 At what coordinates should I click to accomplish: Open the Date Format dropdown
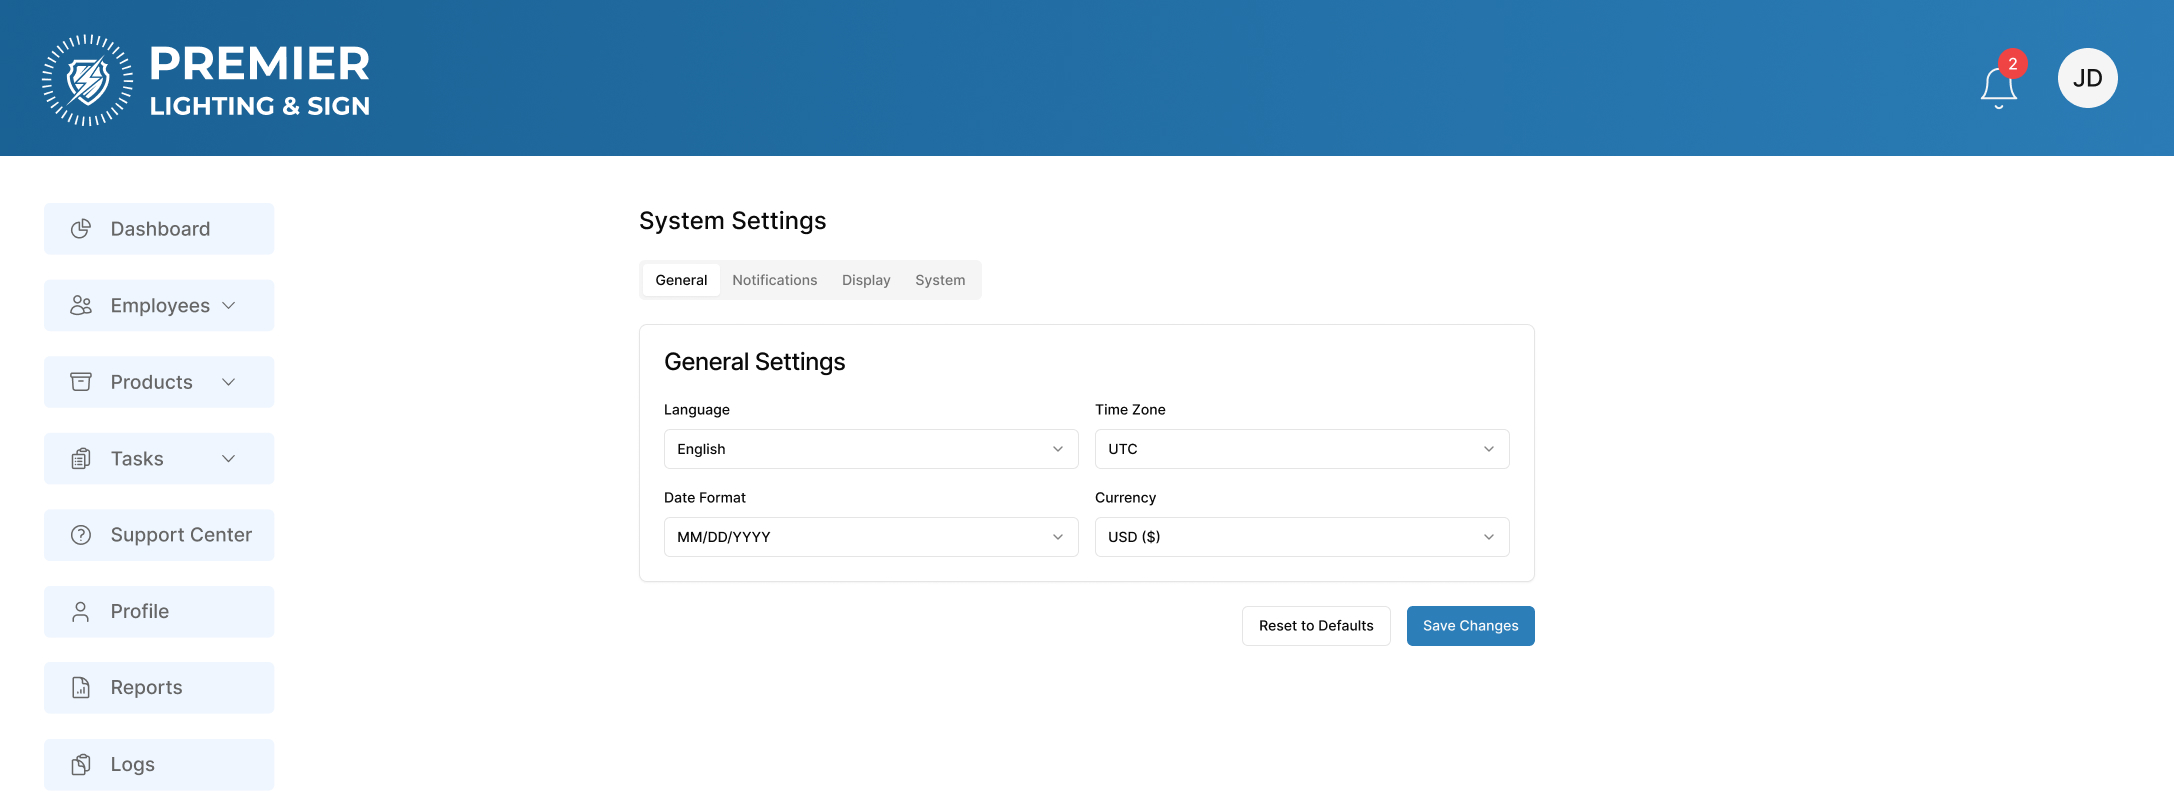[x=870, y=537]
